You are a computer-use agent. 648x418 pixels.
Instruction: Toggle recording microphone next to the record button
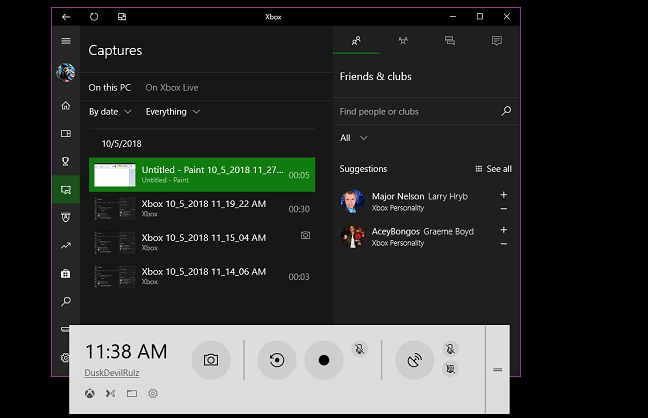(360, 349)
